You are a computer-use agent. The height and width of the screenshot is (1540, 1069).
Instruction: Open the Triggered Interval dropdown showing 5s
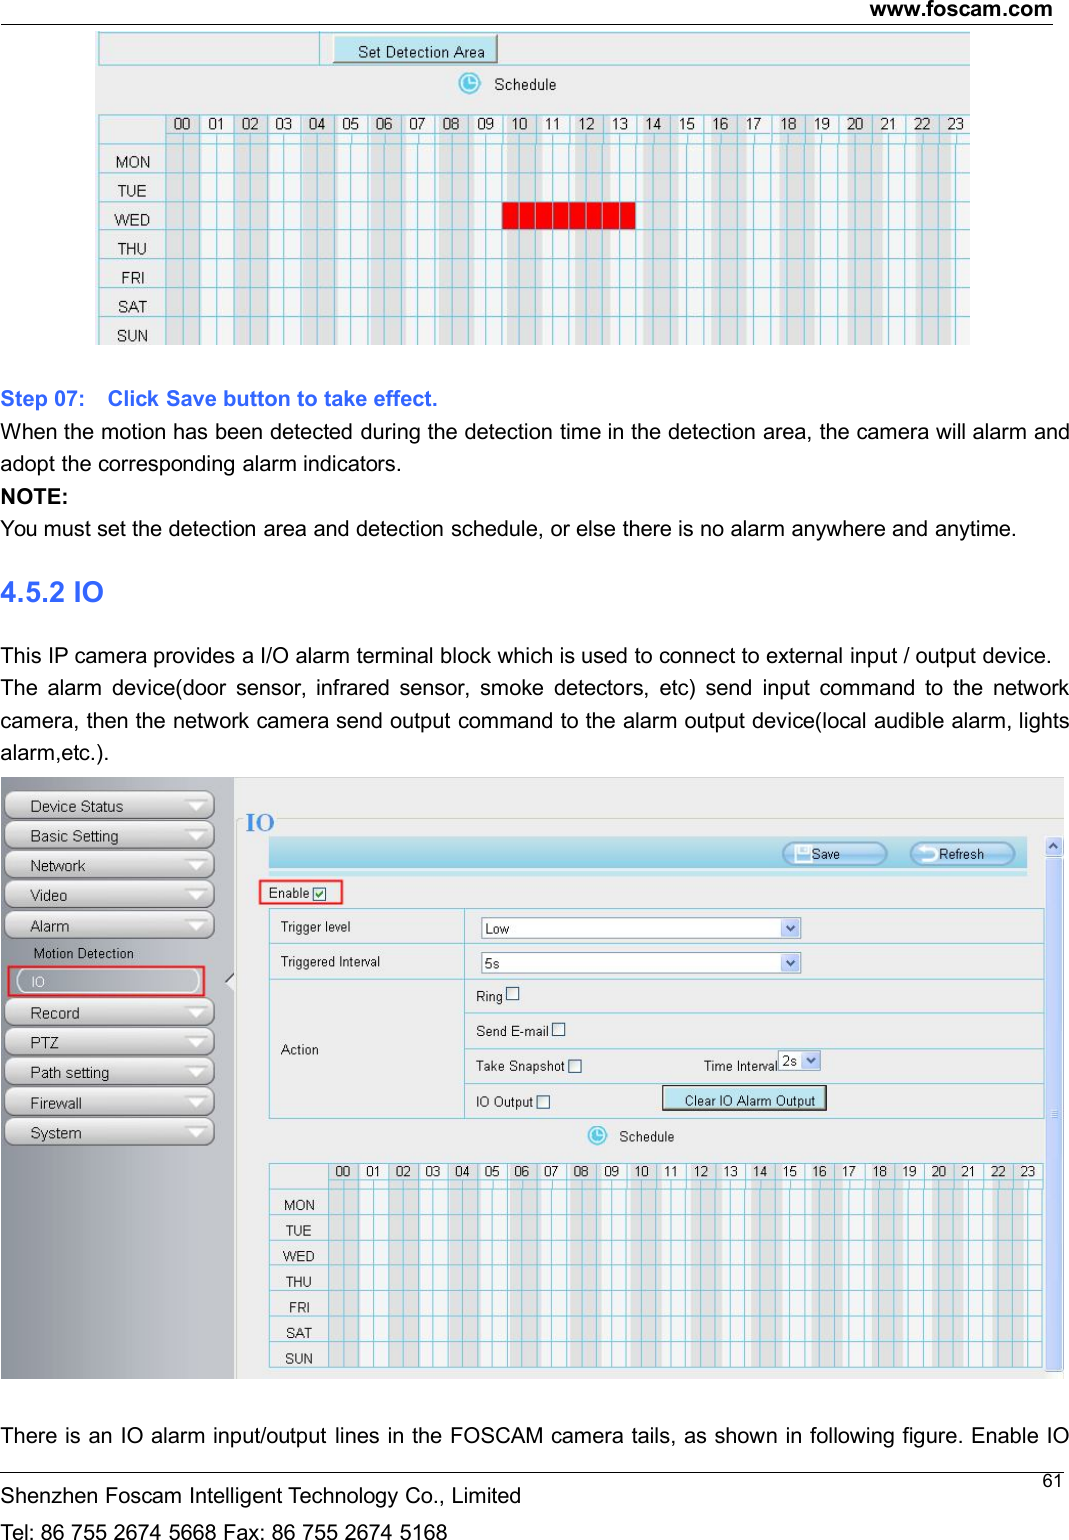click(641, 963)
